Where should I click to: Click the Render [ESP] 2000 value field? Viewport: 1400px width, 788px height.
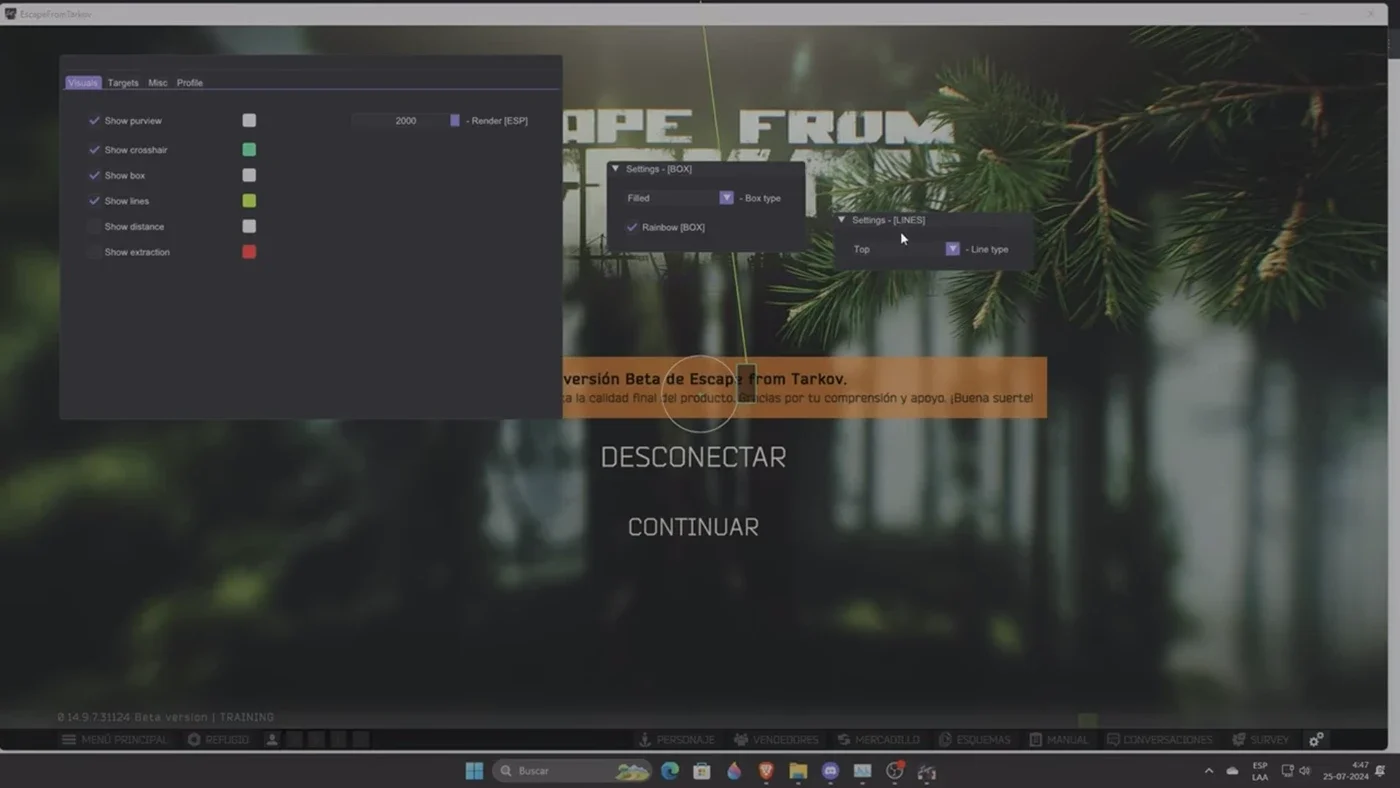tap(406, 120)
